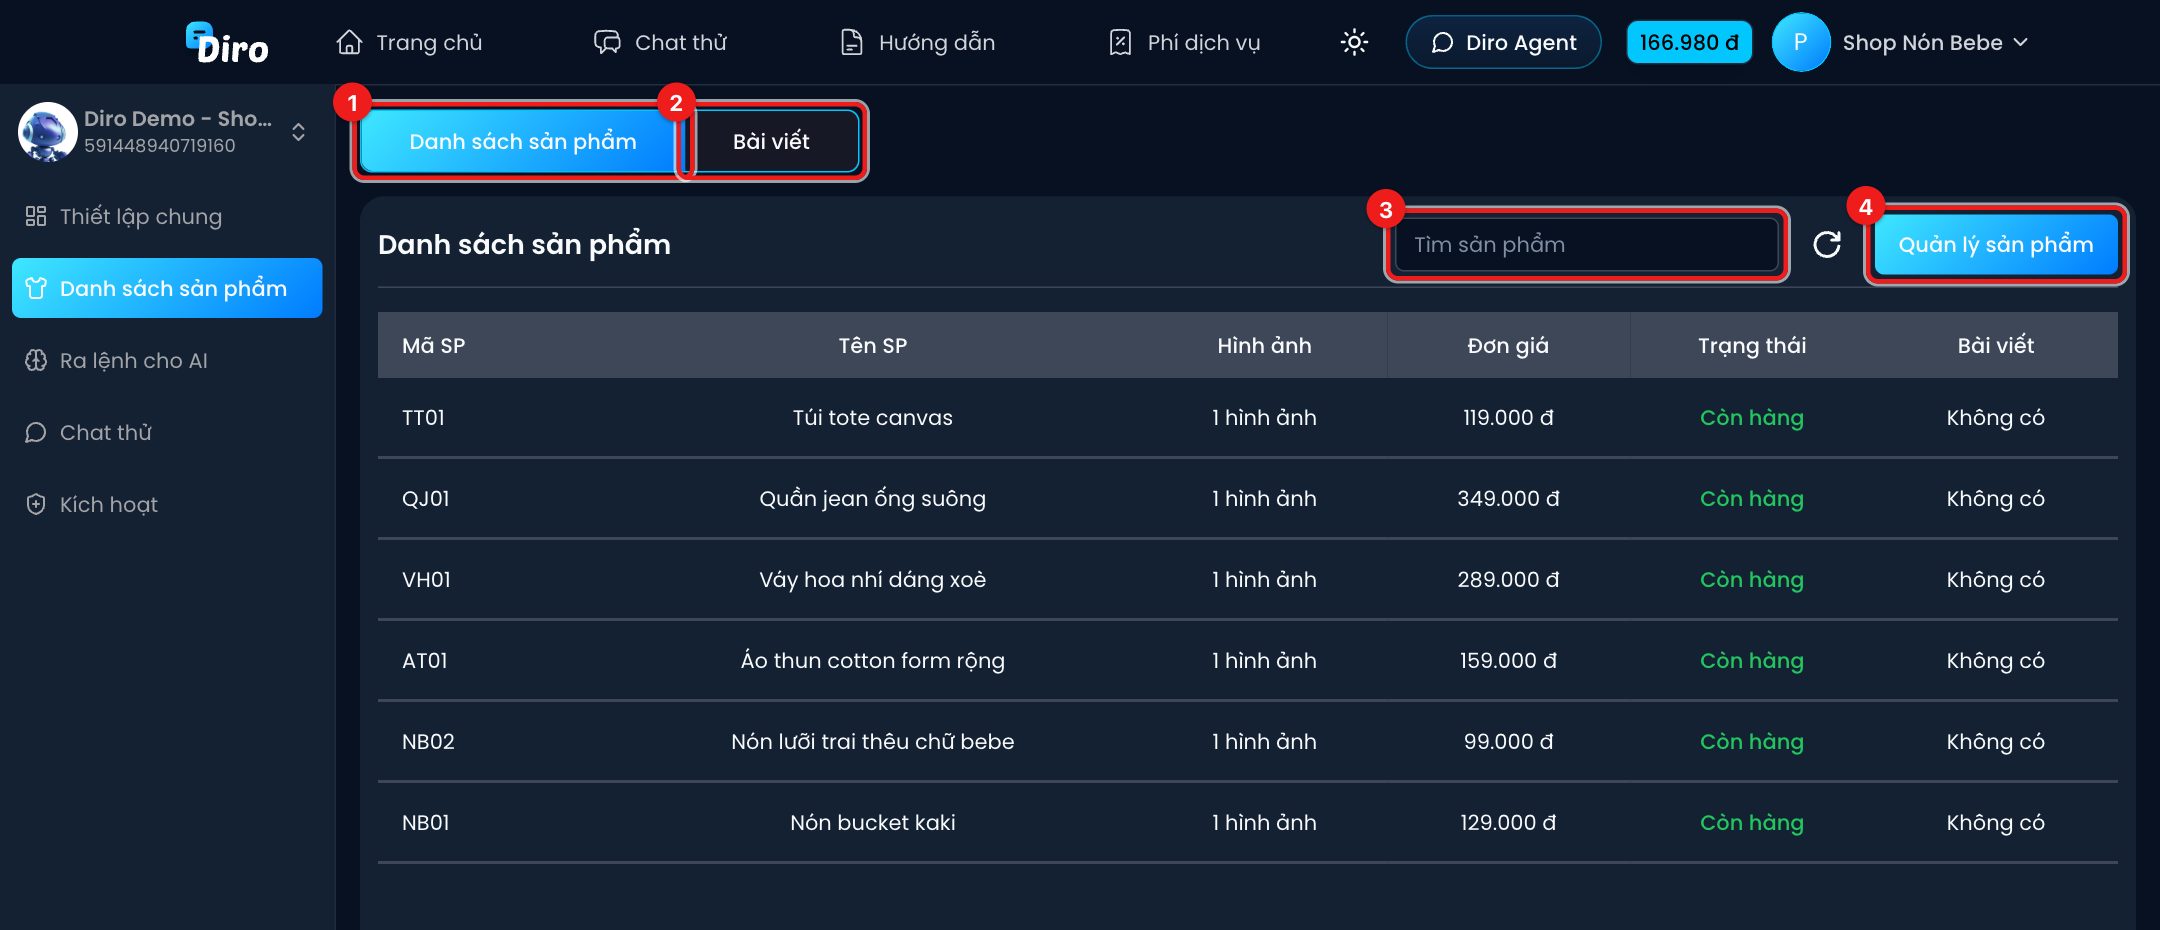Viewport: 2160px width, 930px height.
Task: Refresh the product list with reload icon
Action: tap(1827, 244)
